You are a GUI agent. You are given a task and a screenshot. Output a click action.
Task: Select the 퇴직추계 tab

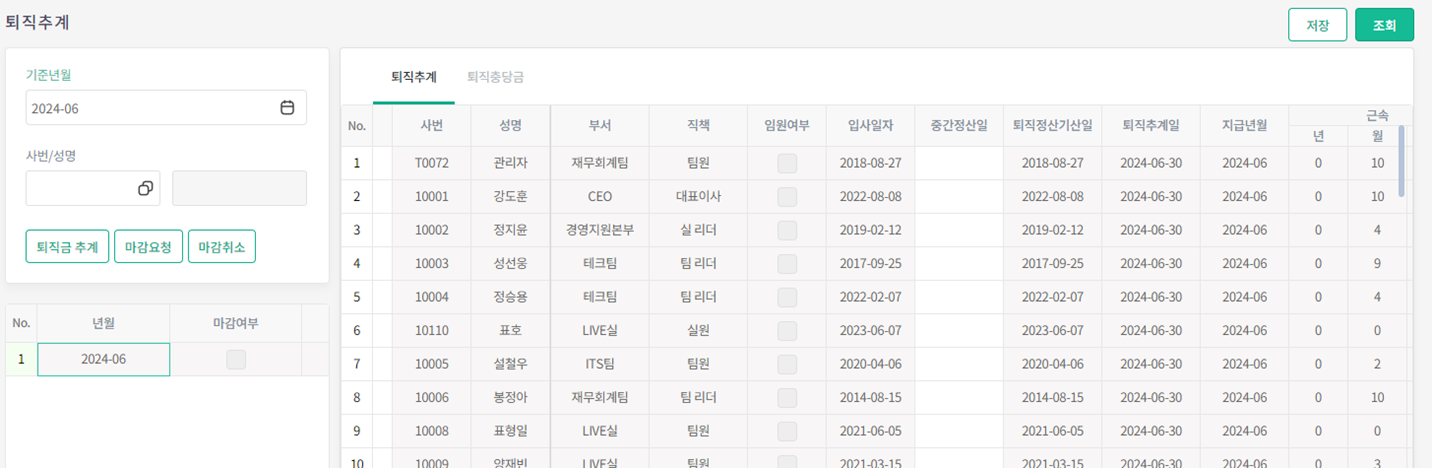point(413,76)
